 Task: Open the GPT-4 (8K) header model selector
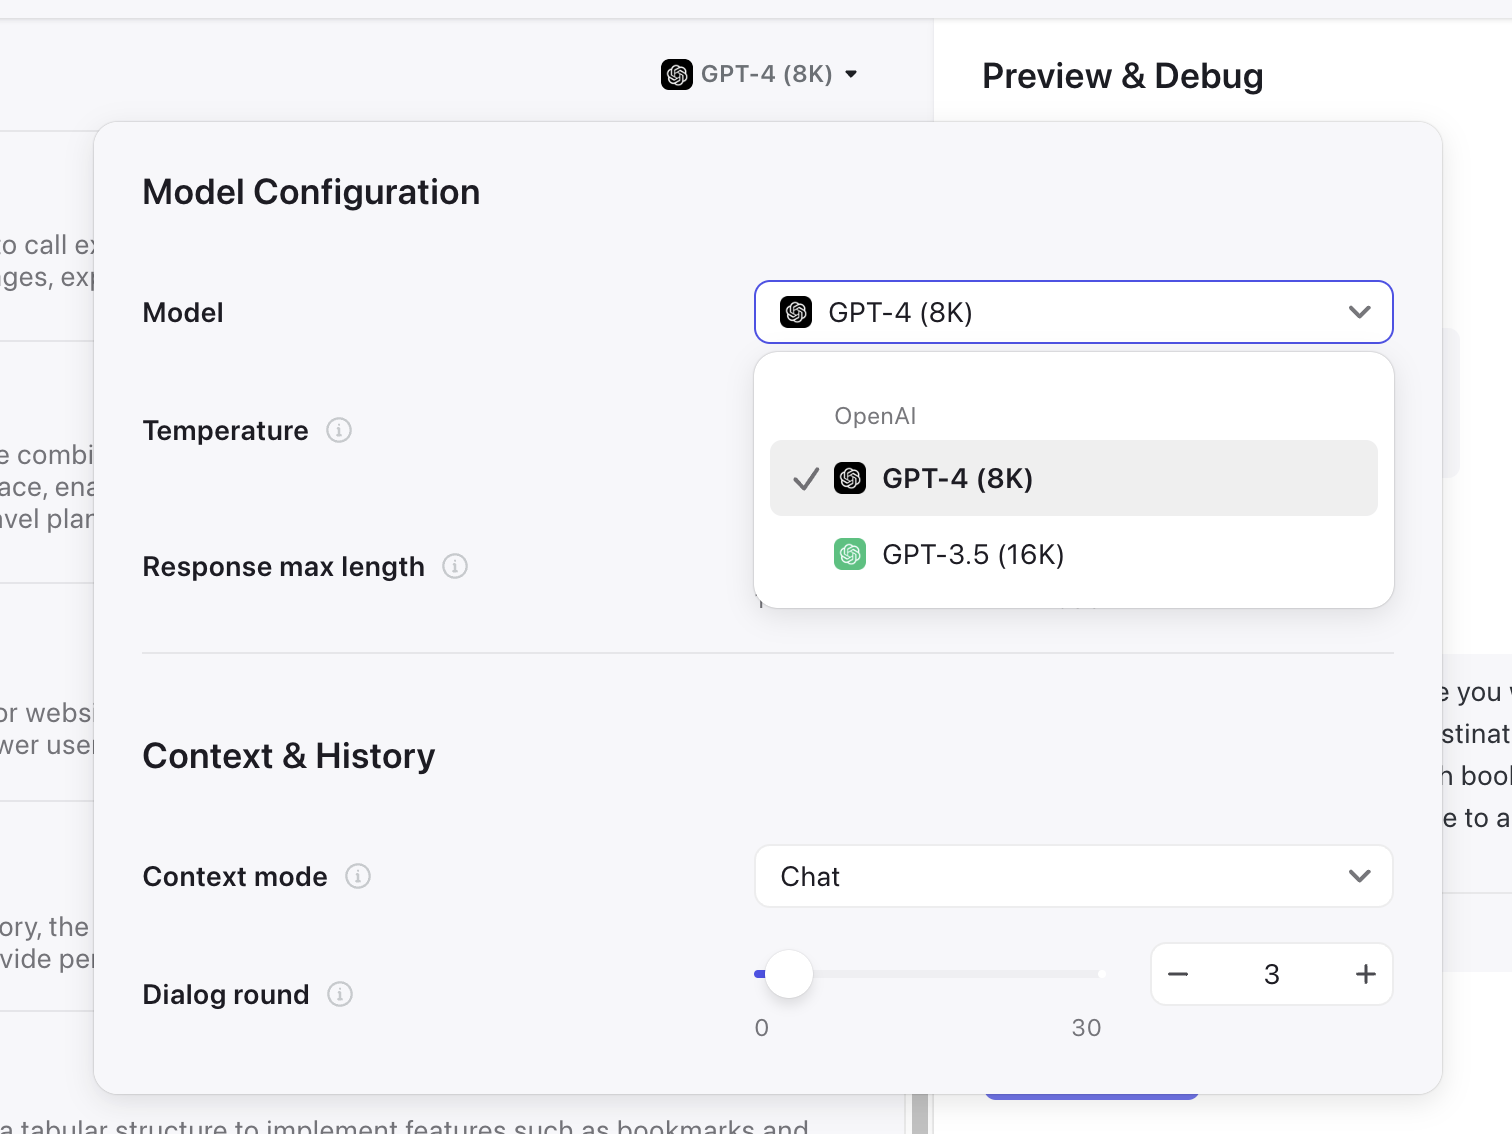pos(761,74)
